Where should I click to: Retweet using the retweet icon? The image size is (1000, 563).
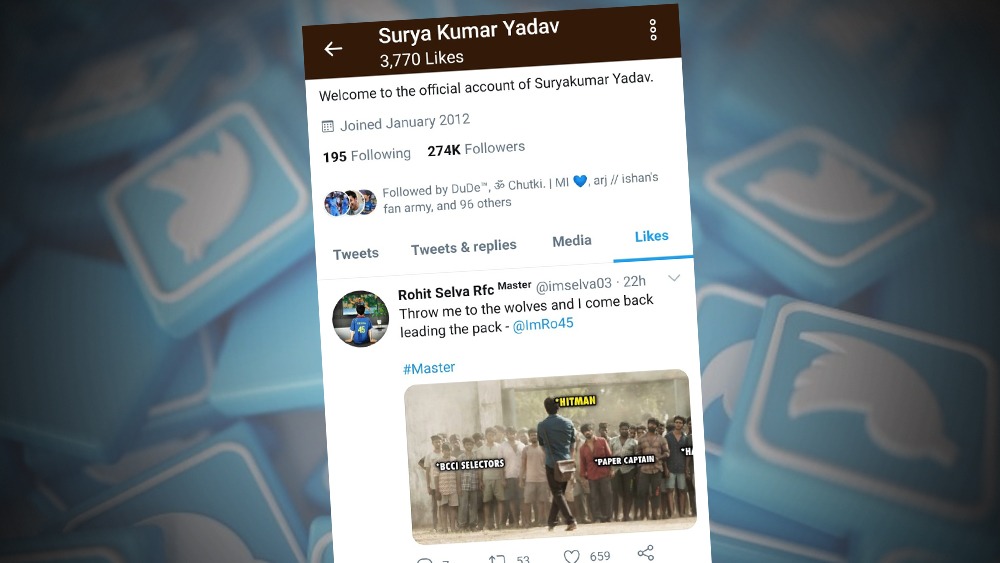(x=496, y=559)
